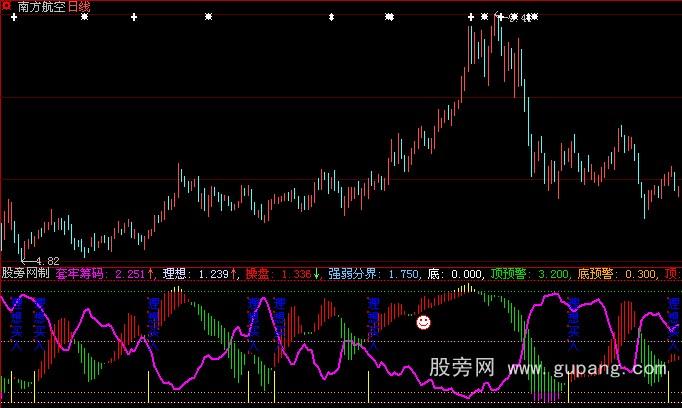Select the leftmost plus marker on the top row
The height and width of the screenshot is (408, 682).
pos(16,17)
